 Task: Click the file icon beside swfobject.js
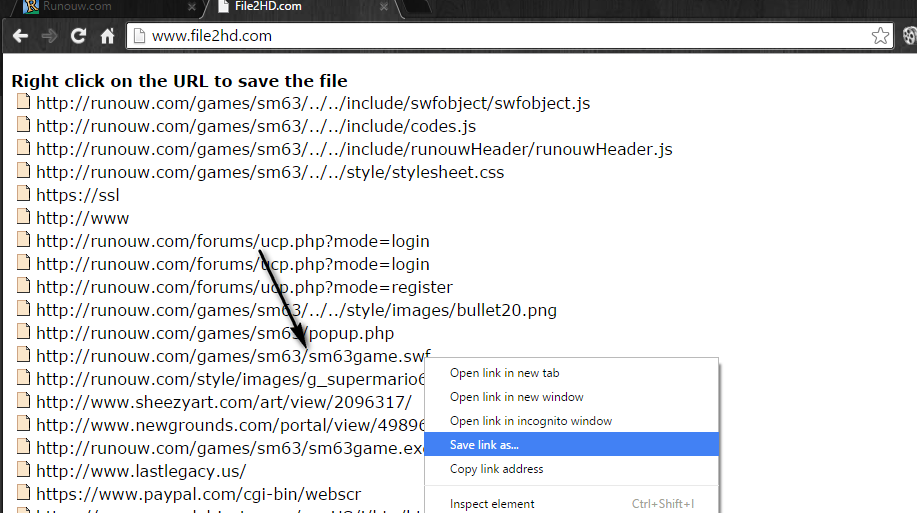coord(23,101)
